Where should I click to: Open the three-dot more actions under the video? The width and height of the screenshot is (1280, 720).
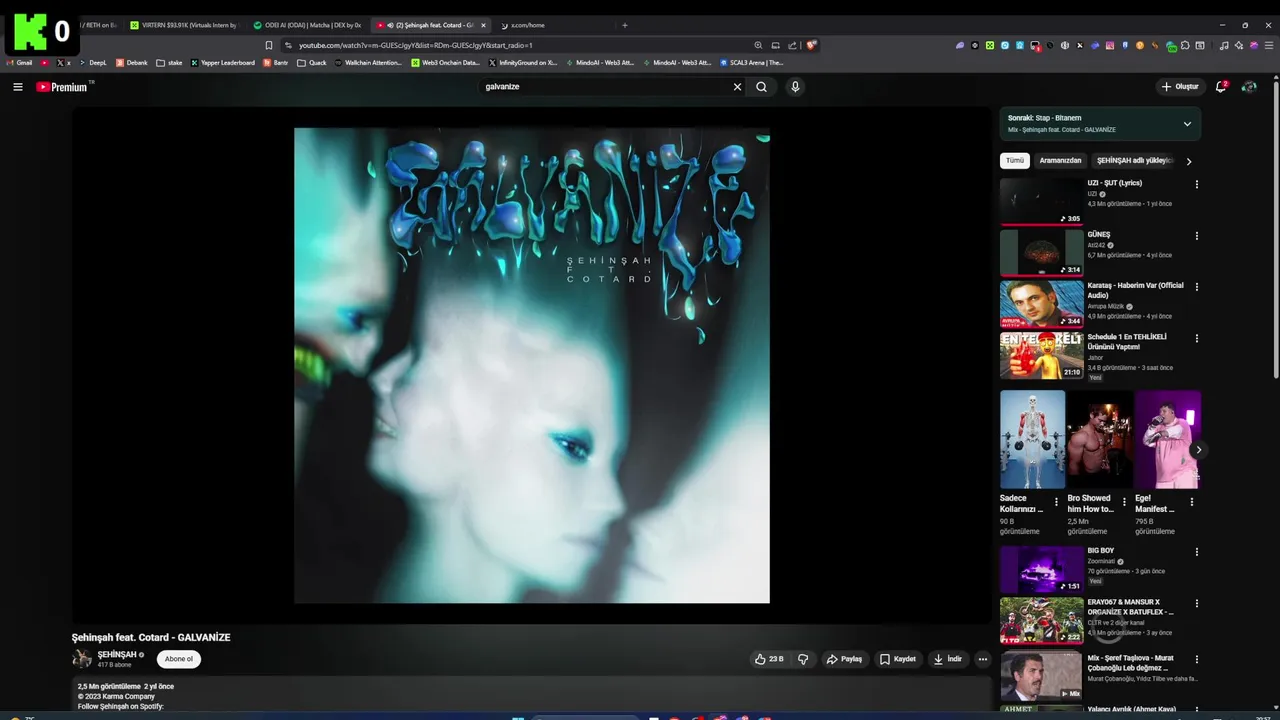983,659
